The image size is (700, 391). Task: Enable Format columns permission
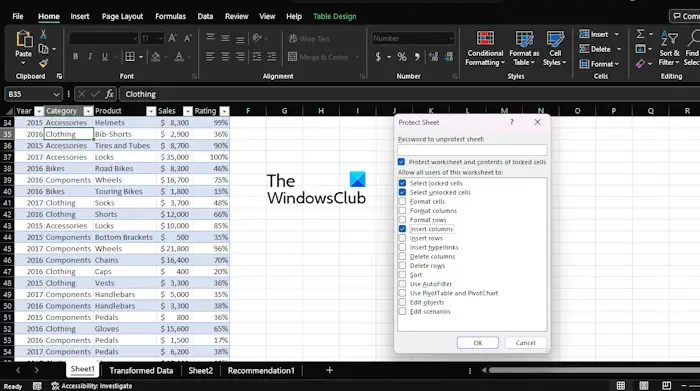click(402, 211)
